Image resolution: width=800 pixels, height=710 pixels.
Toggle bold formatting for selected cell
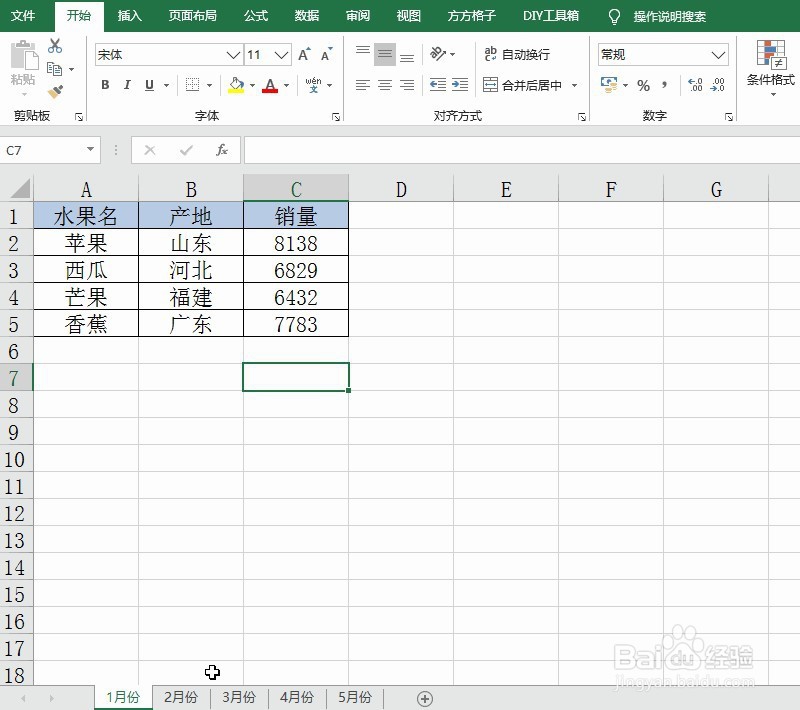(x=105, y=86)
